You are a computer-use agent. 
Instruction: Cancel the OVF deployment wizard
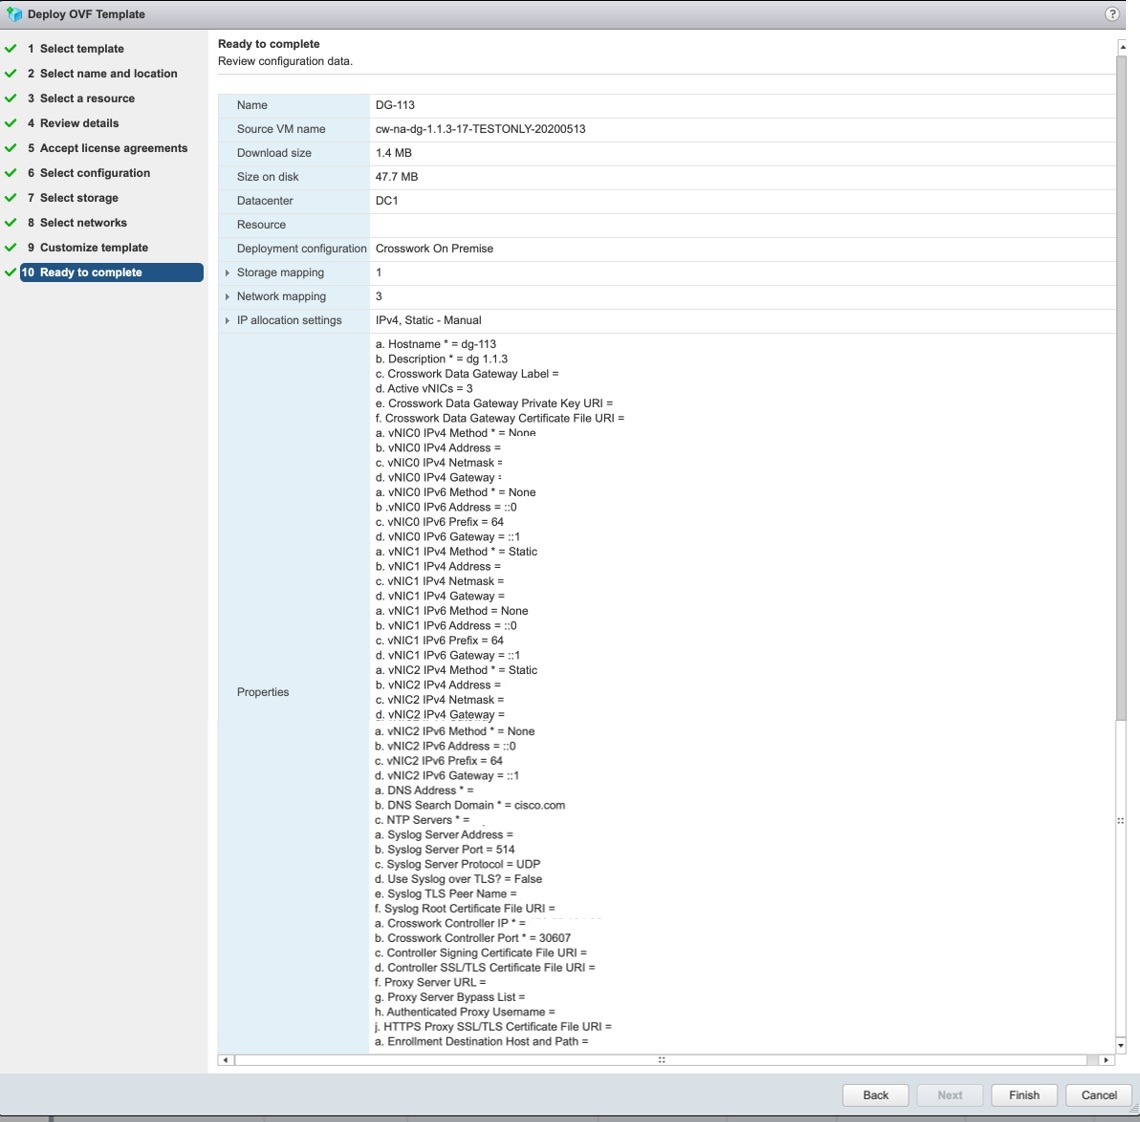[x=1099, y=1095]
